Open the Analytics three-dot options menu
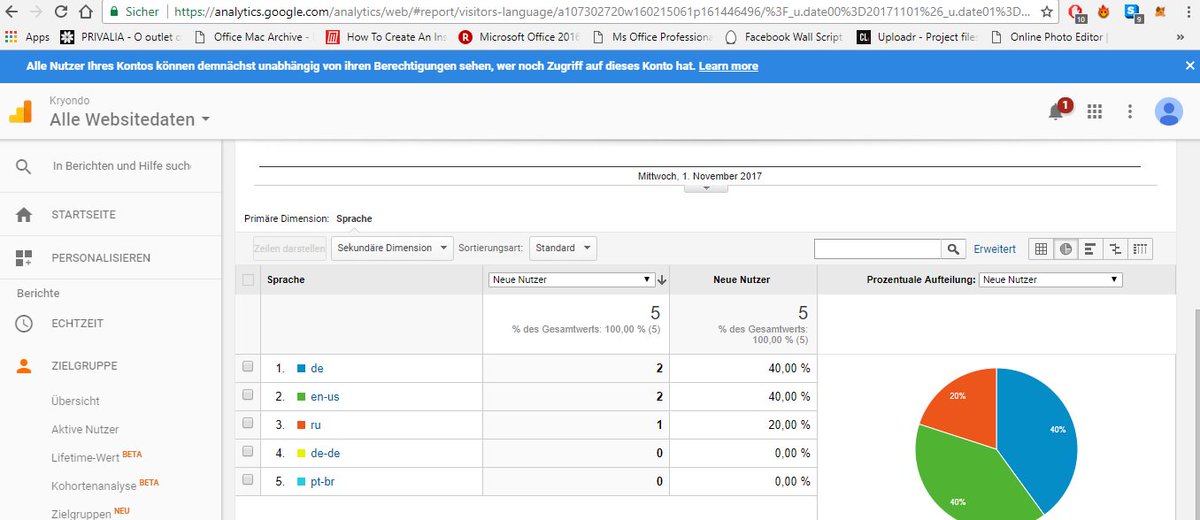This screenshot has width=1200, height=520. pos(1130,112)
